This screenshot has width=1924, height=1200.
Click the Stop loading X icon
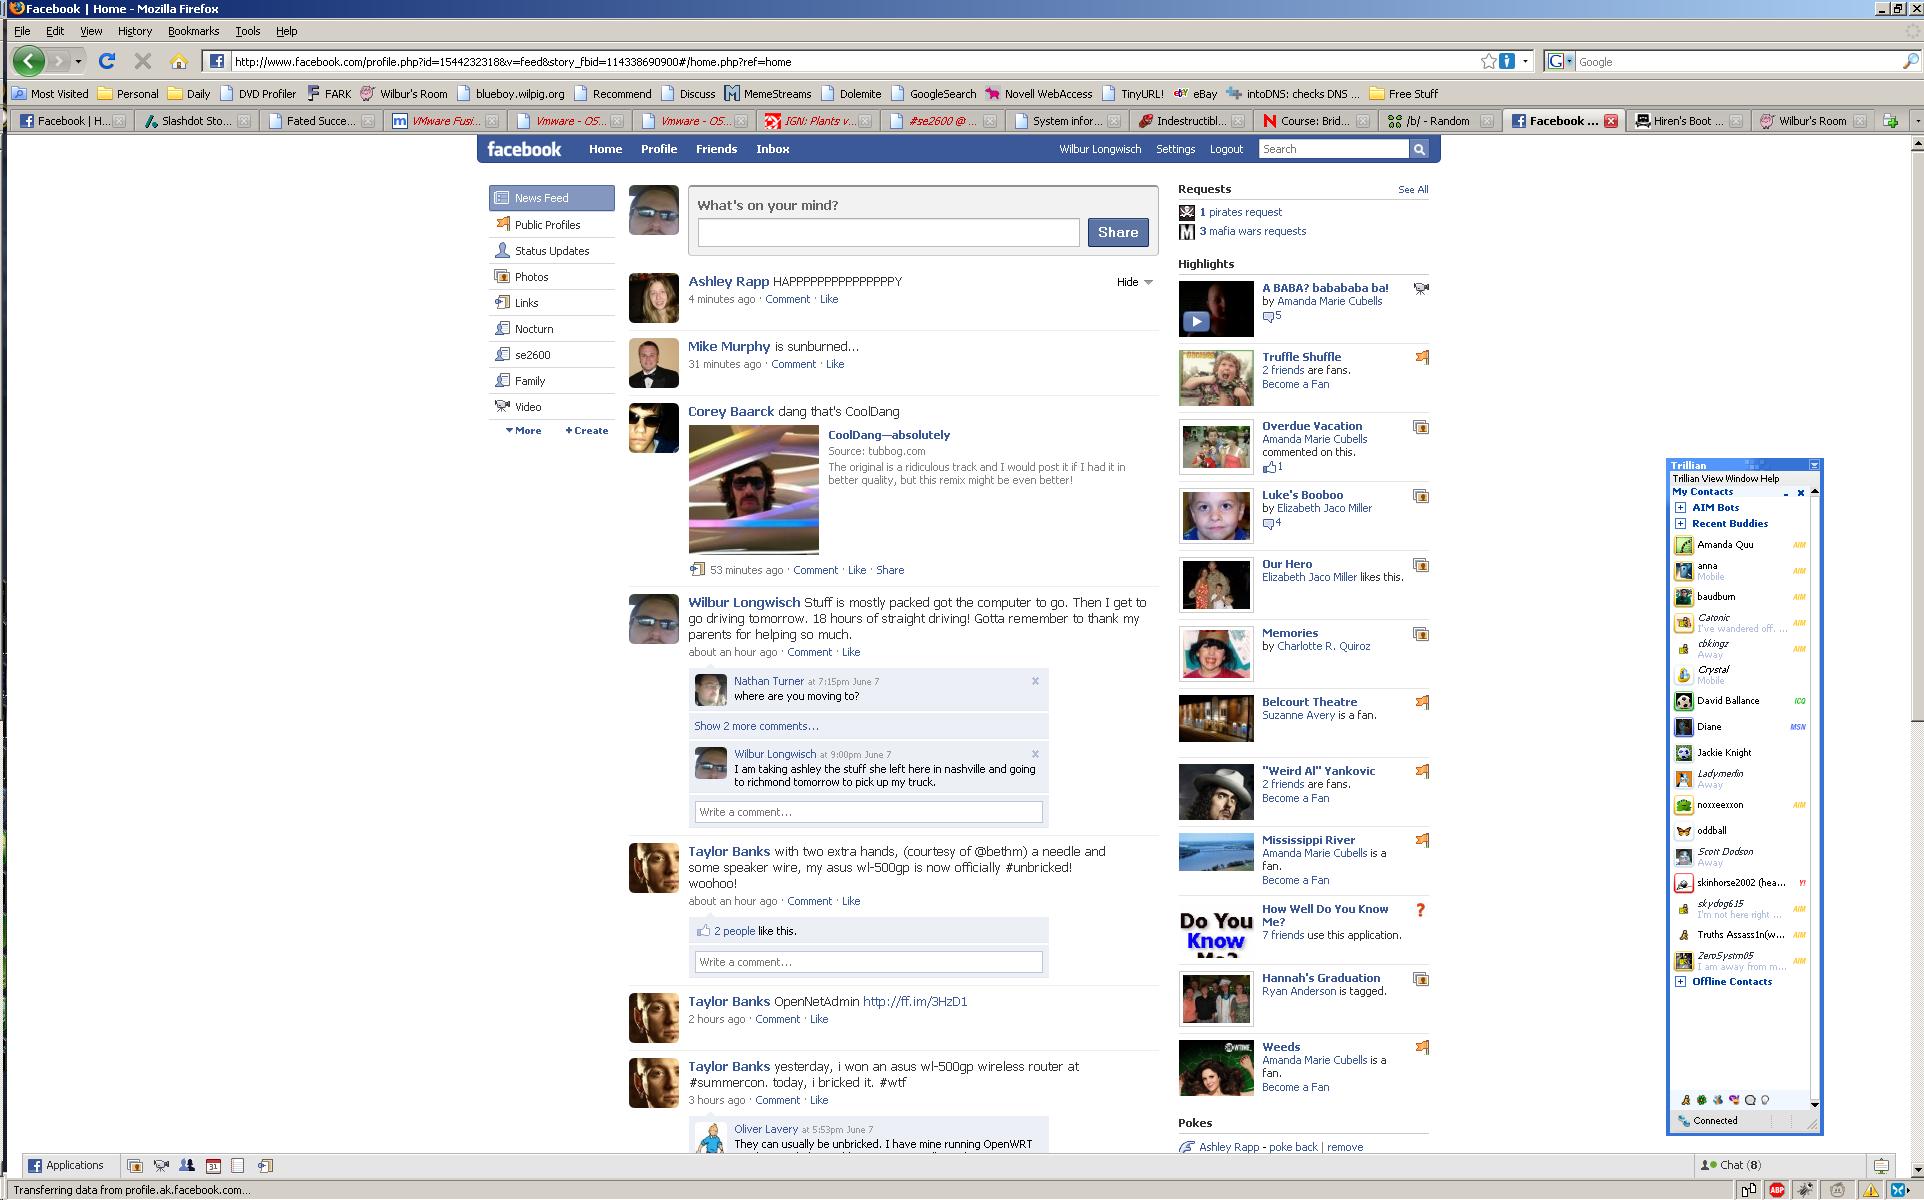click(143, 61)
